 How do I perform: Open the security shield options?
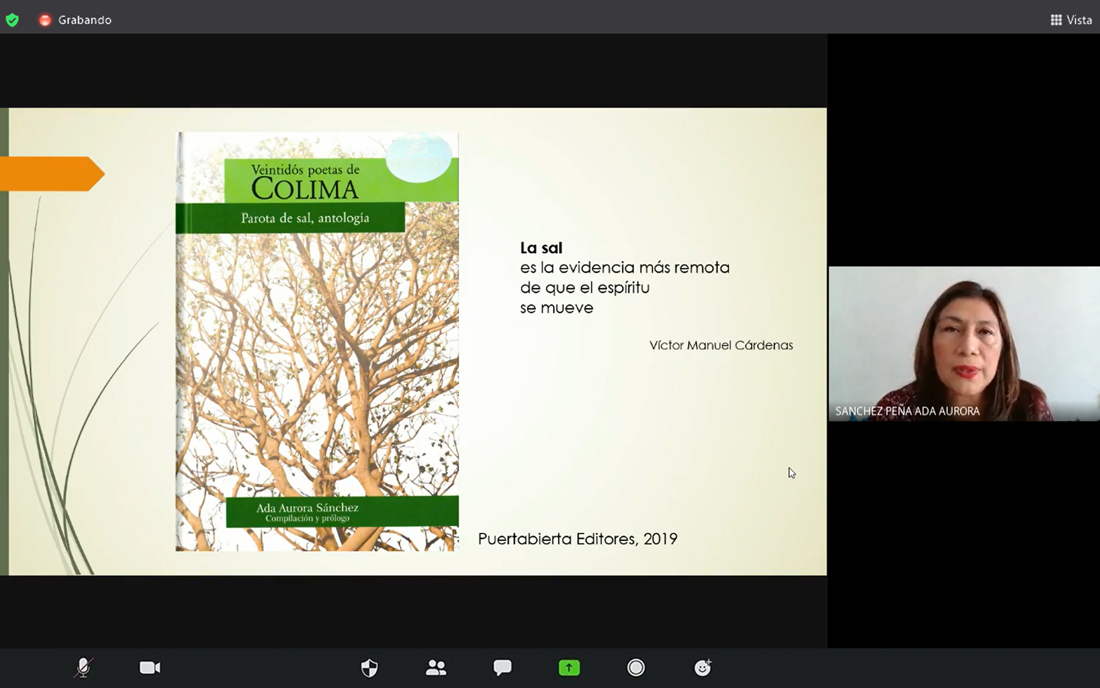(369, 668)
